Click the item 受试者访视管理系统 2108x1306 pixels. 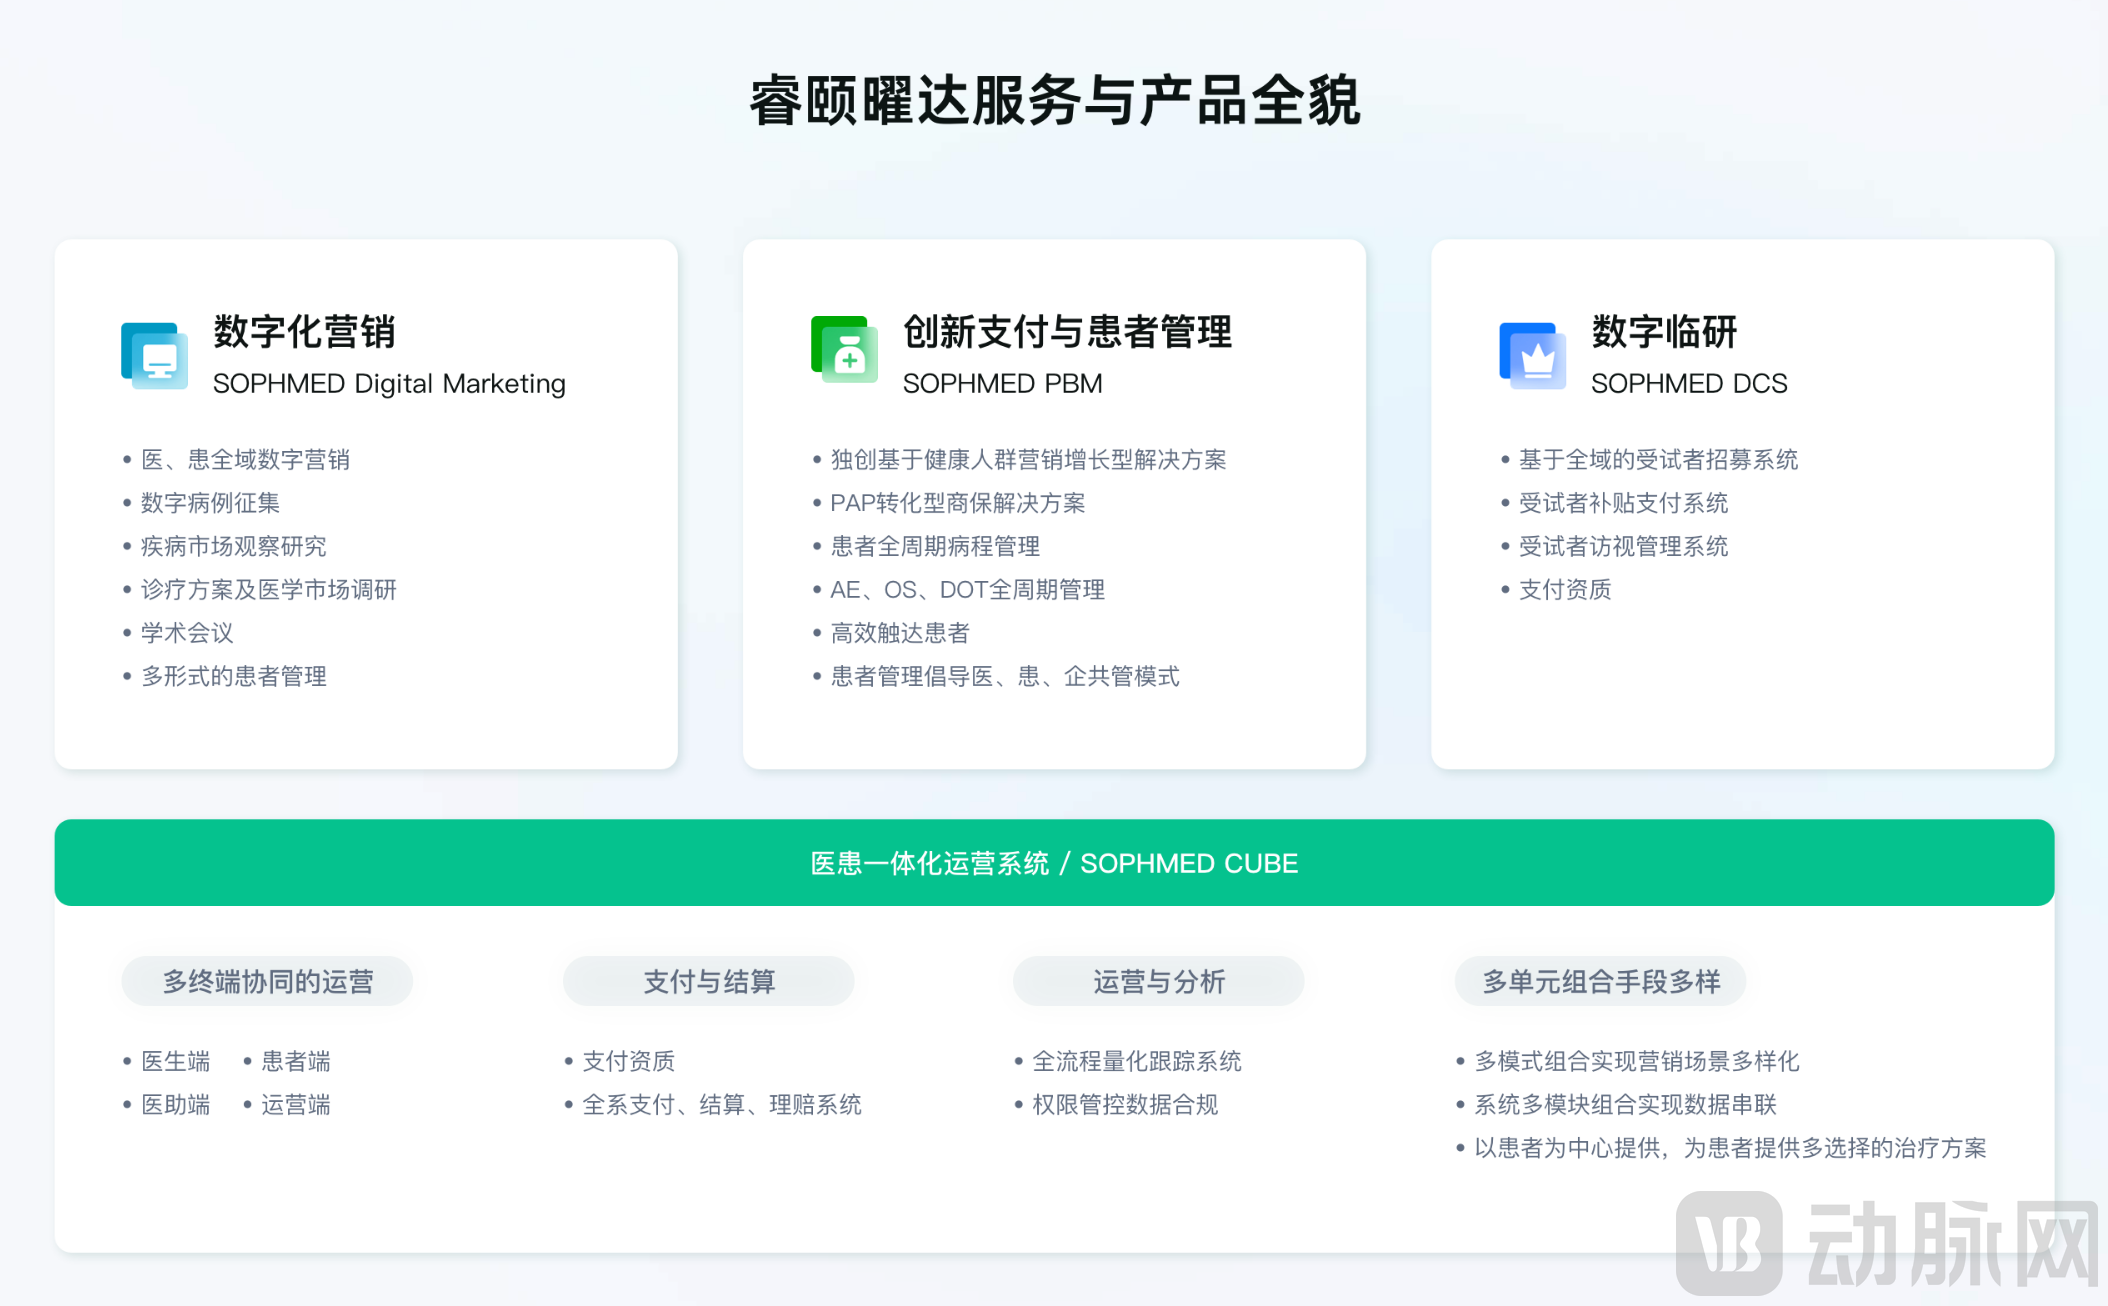(x=1623, y=546)
